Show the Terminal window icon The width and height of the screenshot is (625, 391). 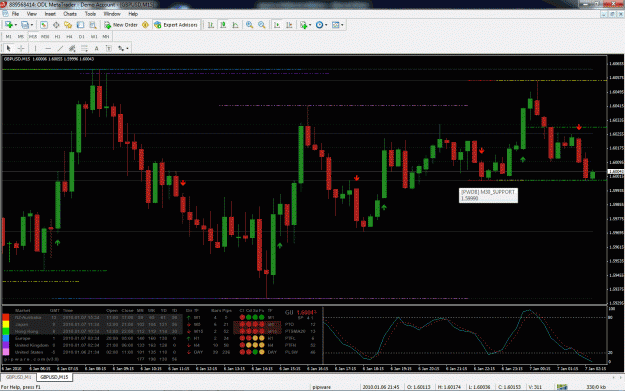coord(81,25)
